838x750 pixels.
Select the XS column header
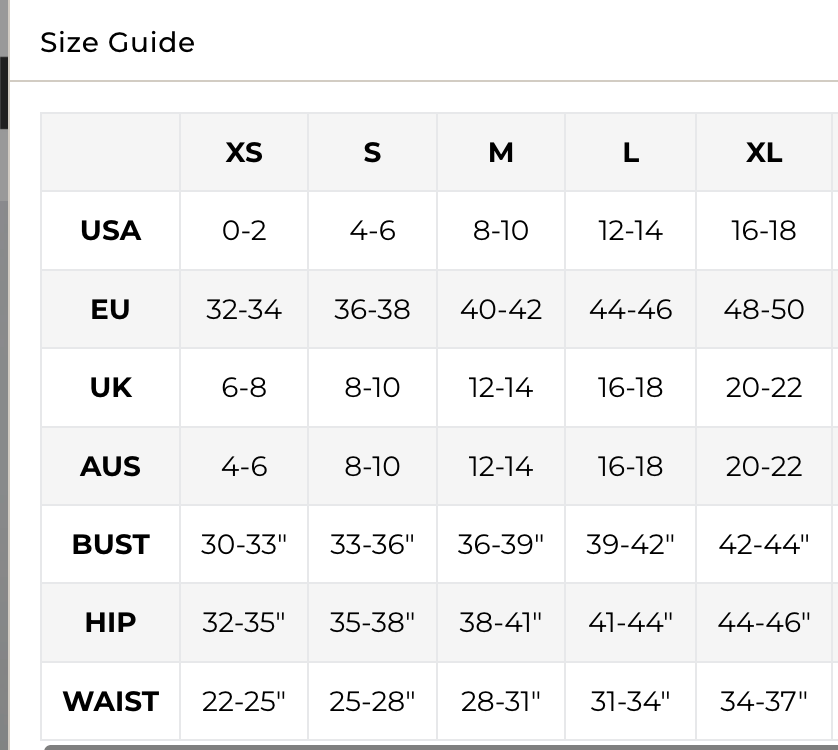(x=244, y=152)
